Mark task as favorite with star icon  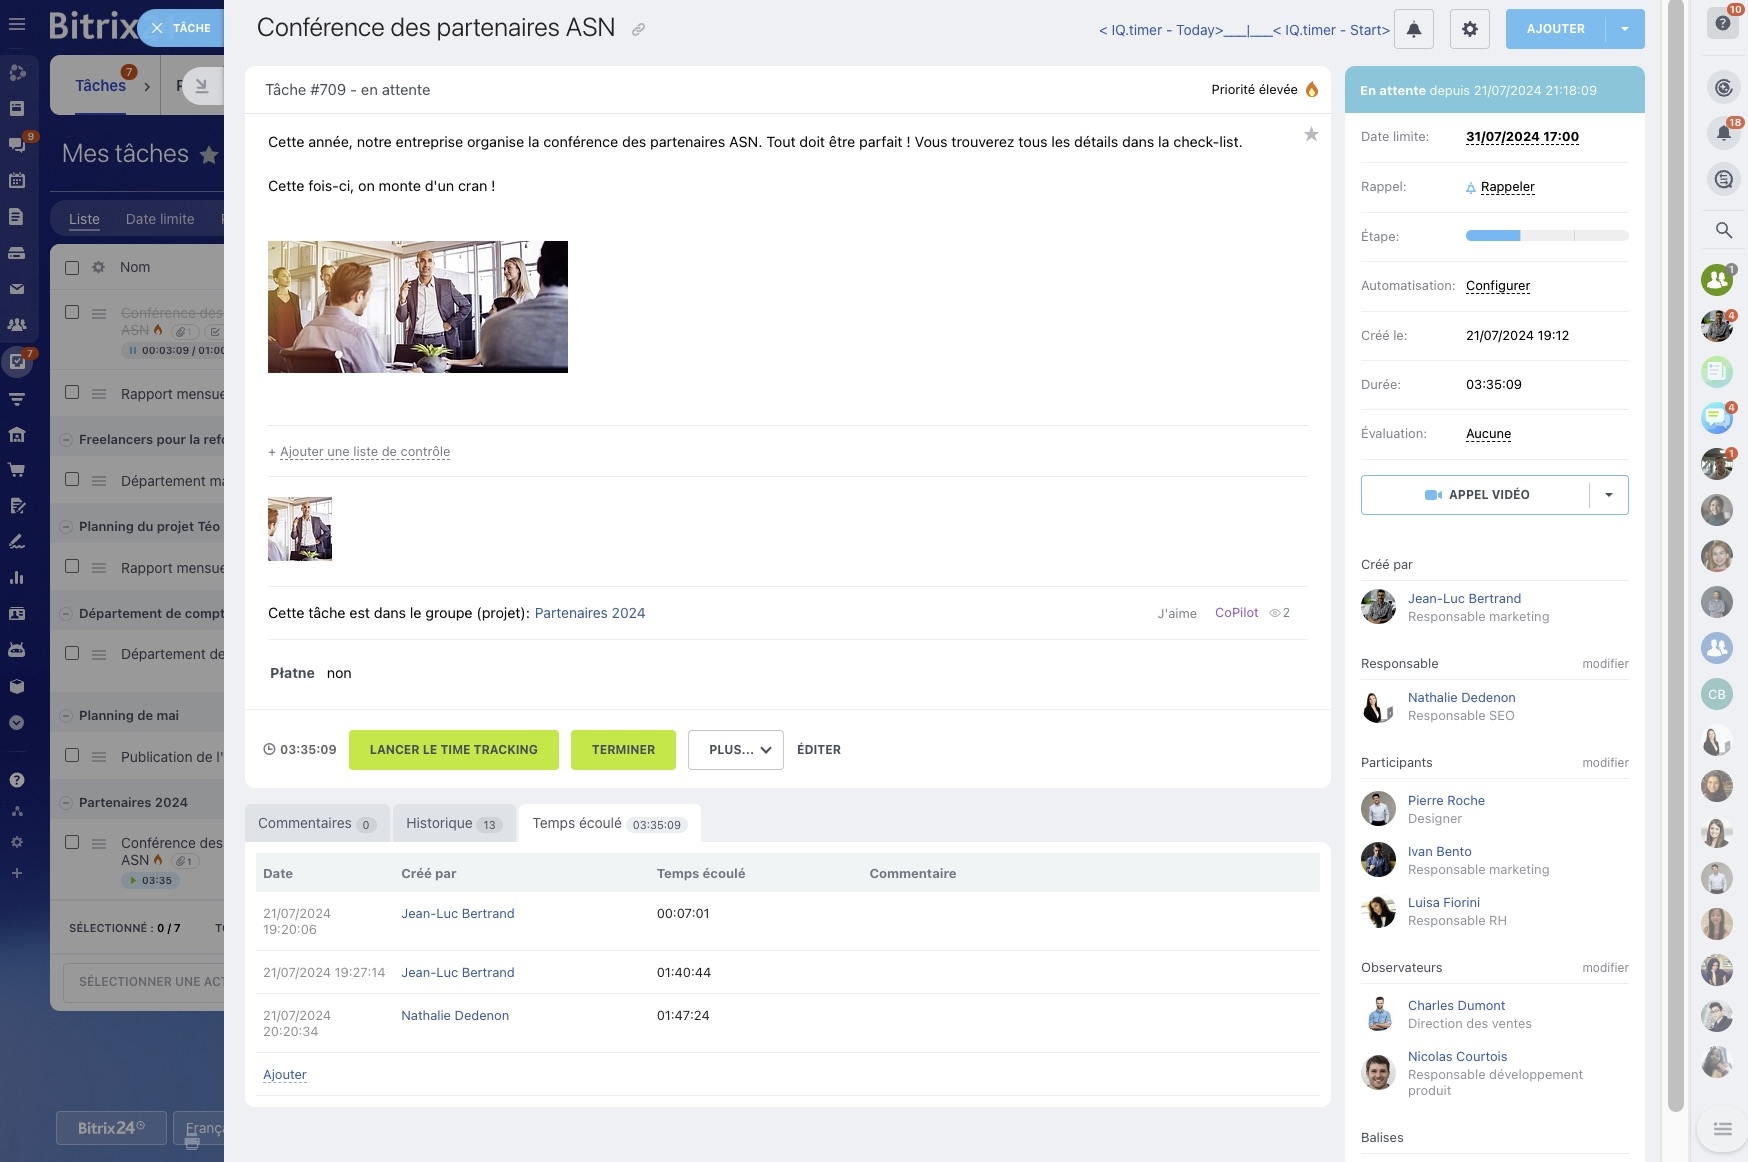(1311, 134)
